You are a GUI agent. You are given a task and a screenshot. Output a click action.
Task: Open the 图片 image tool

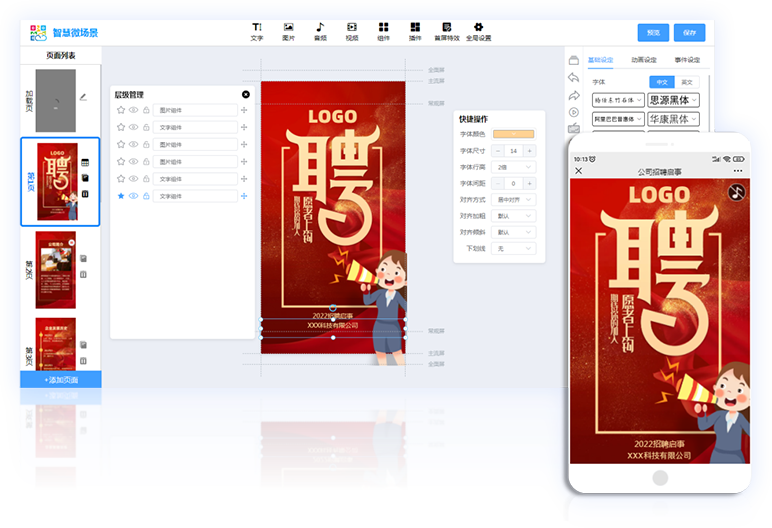(288, 31)
